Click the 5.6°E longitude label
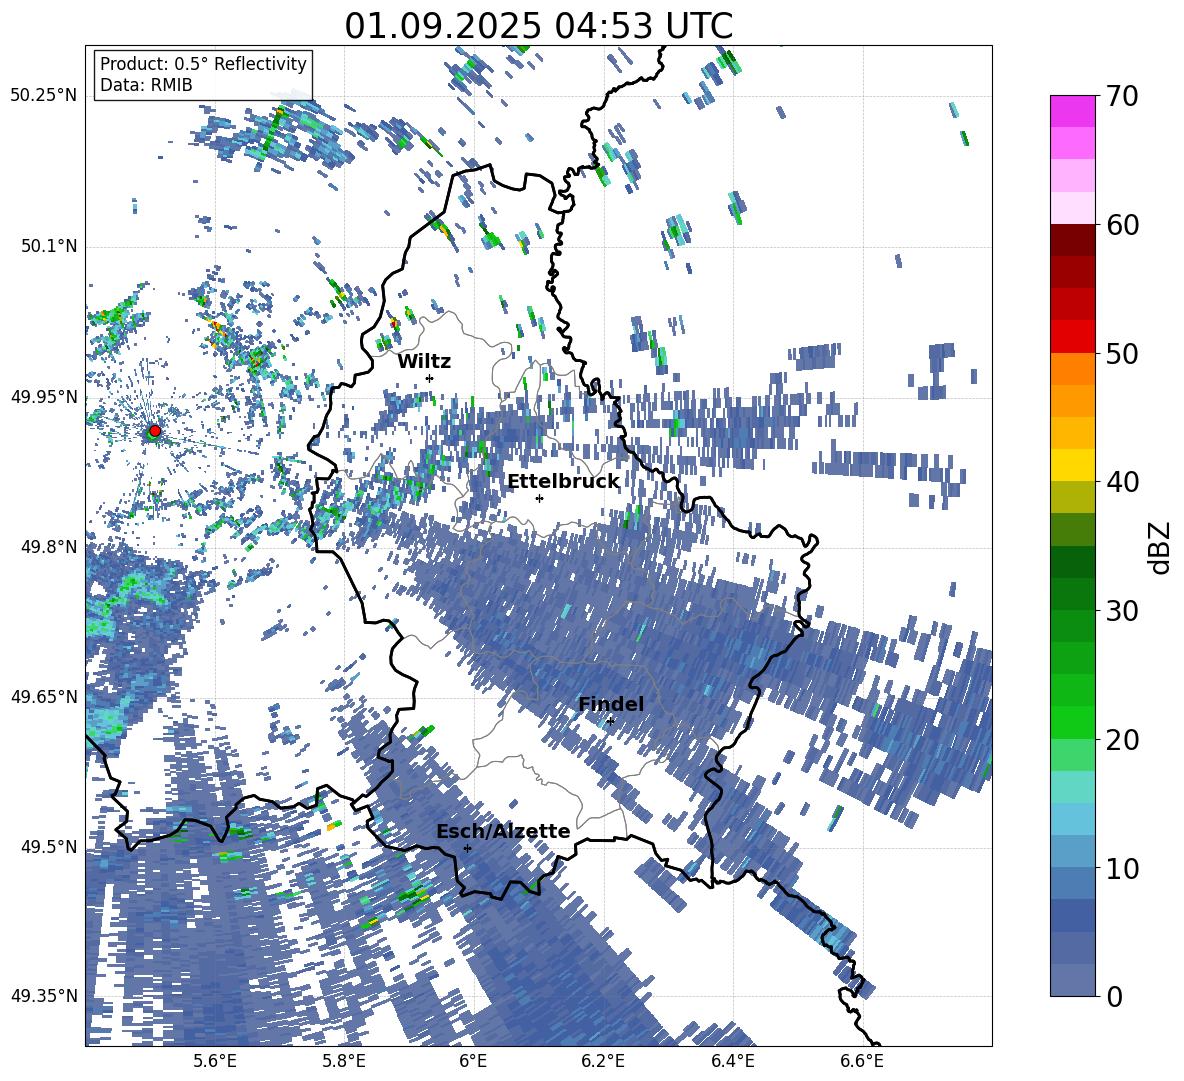 pyautogui.click(x=214, y=1061)
